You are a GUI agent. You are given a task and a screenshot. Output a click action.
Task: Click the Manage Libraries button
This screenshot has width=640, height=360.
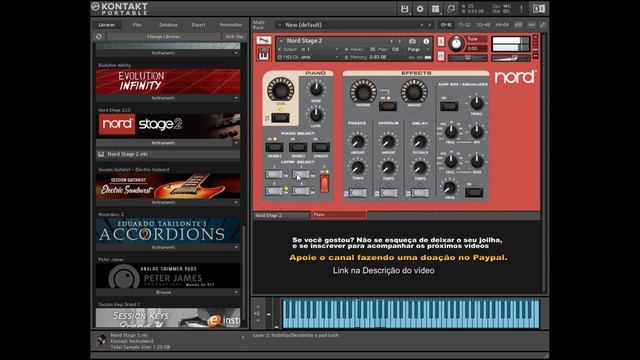click(164, 37)
